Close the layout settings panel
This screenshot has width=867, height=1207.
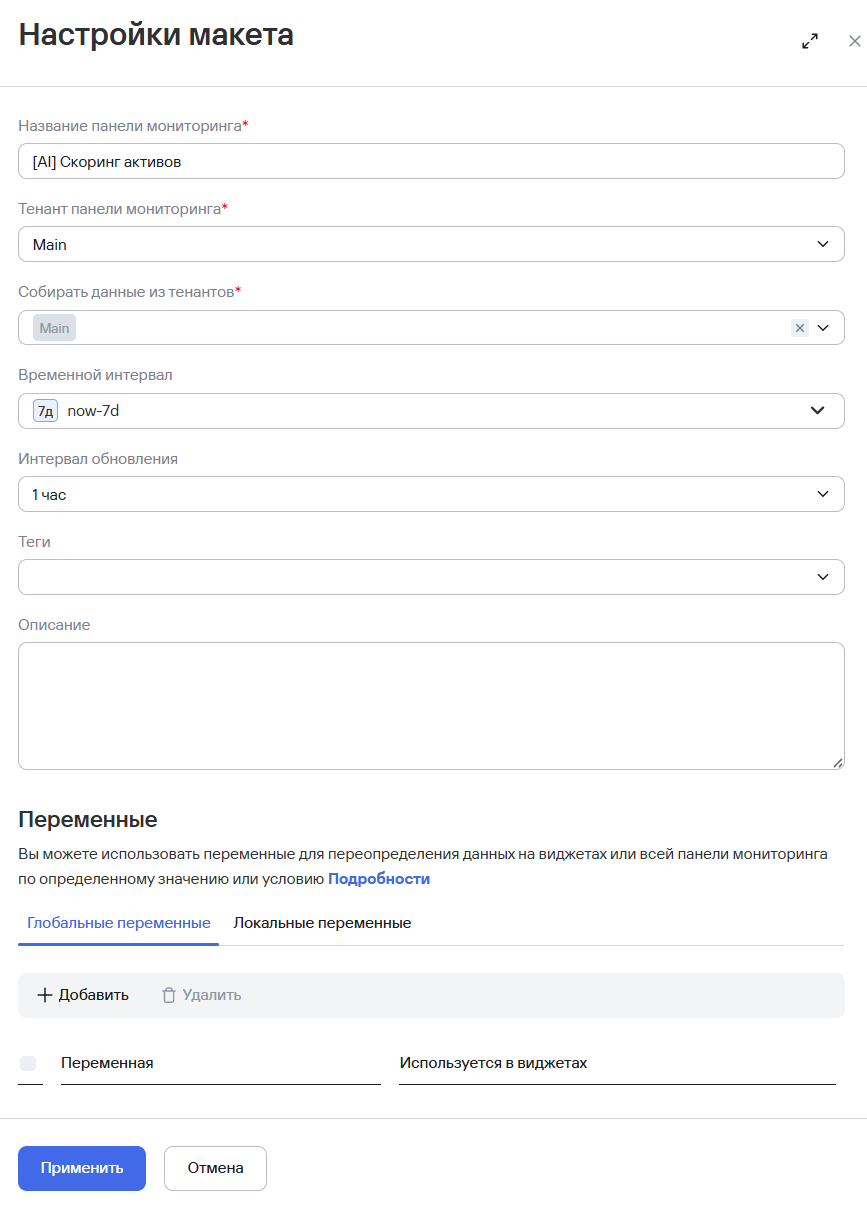(x=854, y=41)
